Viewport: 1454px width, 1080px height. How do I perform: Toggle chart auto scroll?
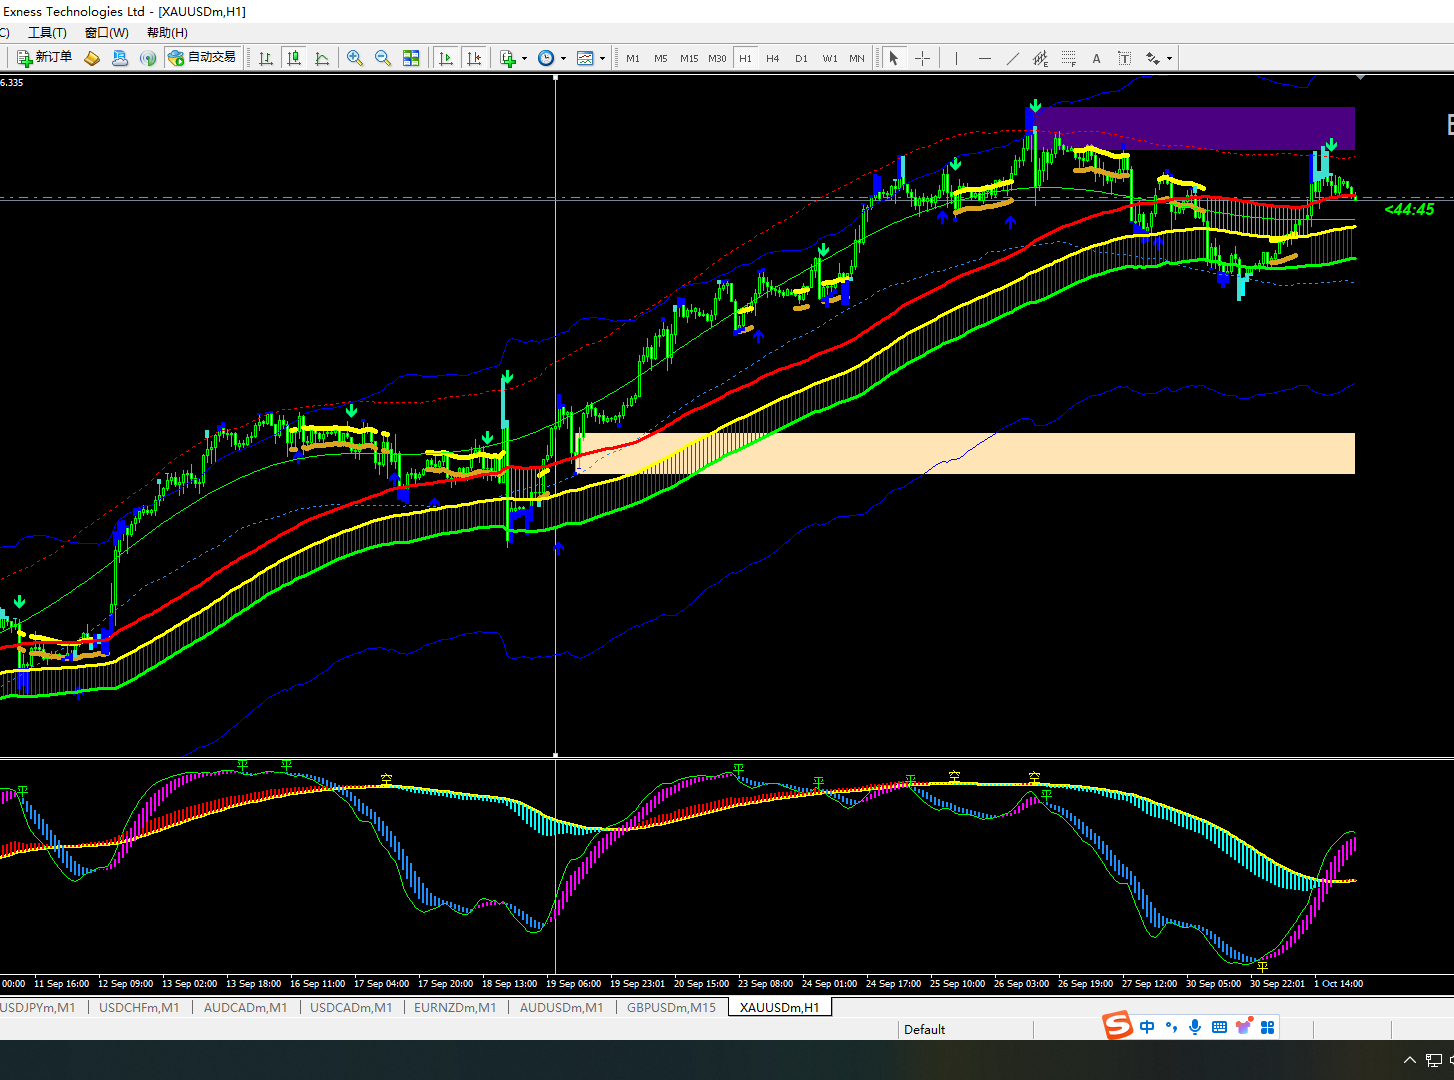coord(446,58)
